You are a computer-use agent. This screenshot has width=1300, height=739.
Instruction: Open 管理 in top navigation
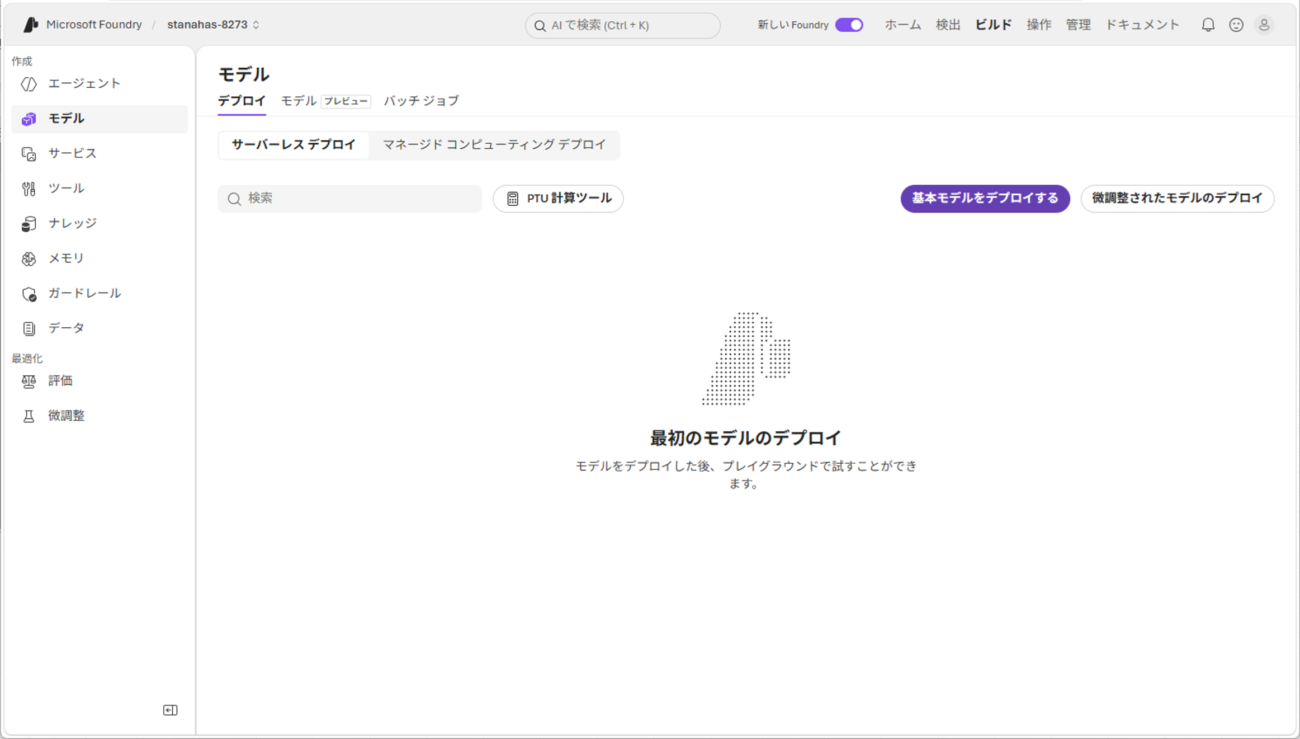(x=1078, y=25)
